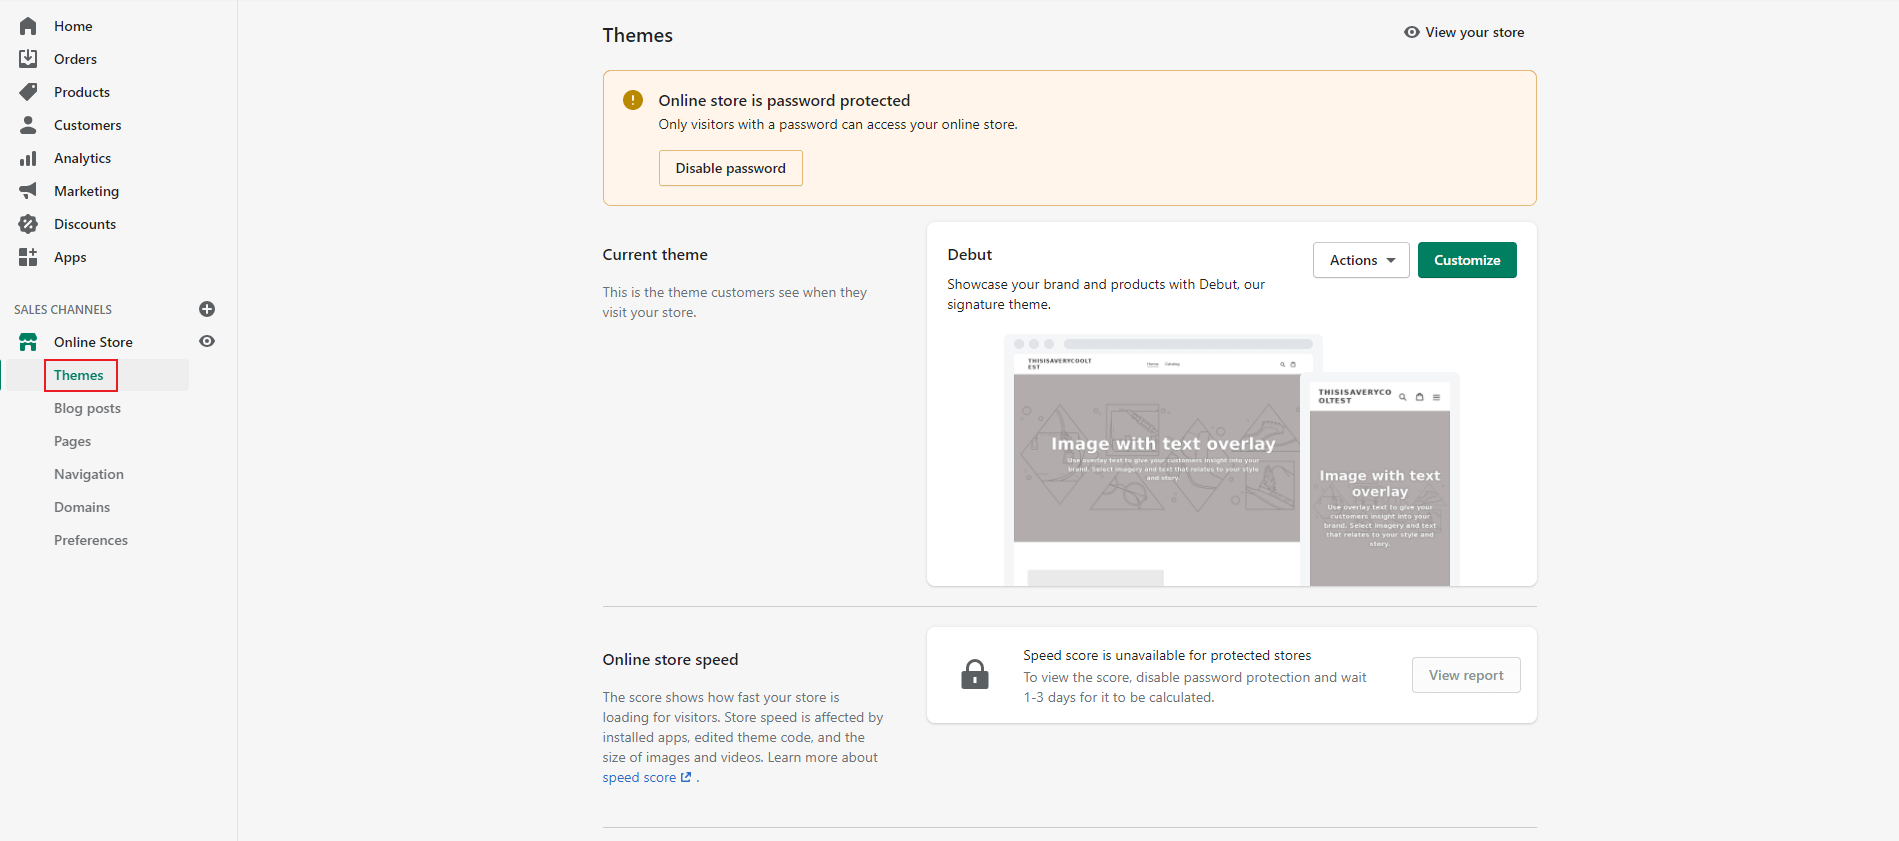Select Marketing in sidebar
The height and width of the screenshot is (841, 1899).
pos(86,191)
